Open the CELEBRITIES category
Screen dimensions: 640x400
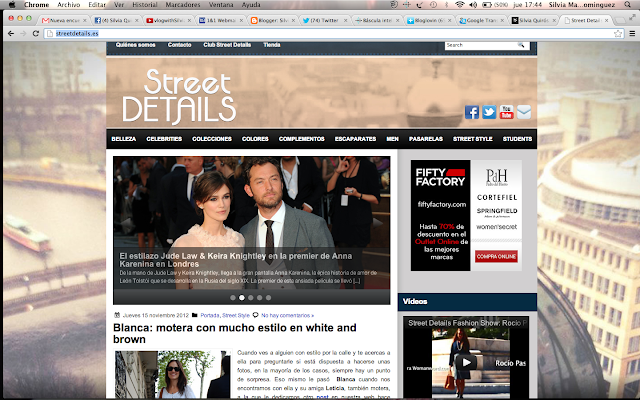[x=164, y=139]
